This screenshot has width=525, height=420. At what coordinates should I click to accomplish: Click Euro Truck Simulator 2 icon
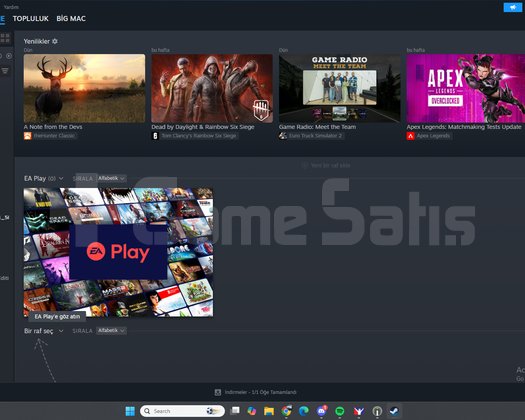click(283, 136)
